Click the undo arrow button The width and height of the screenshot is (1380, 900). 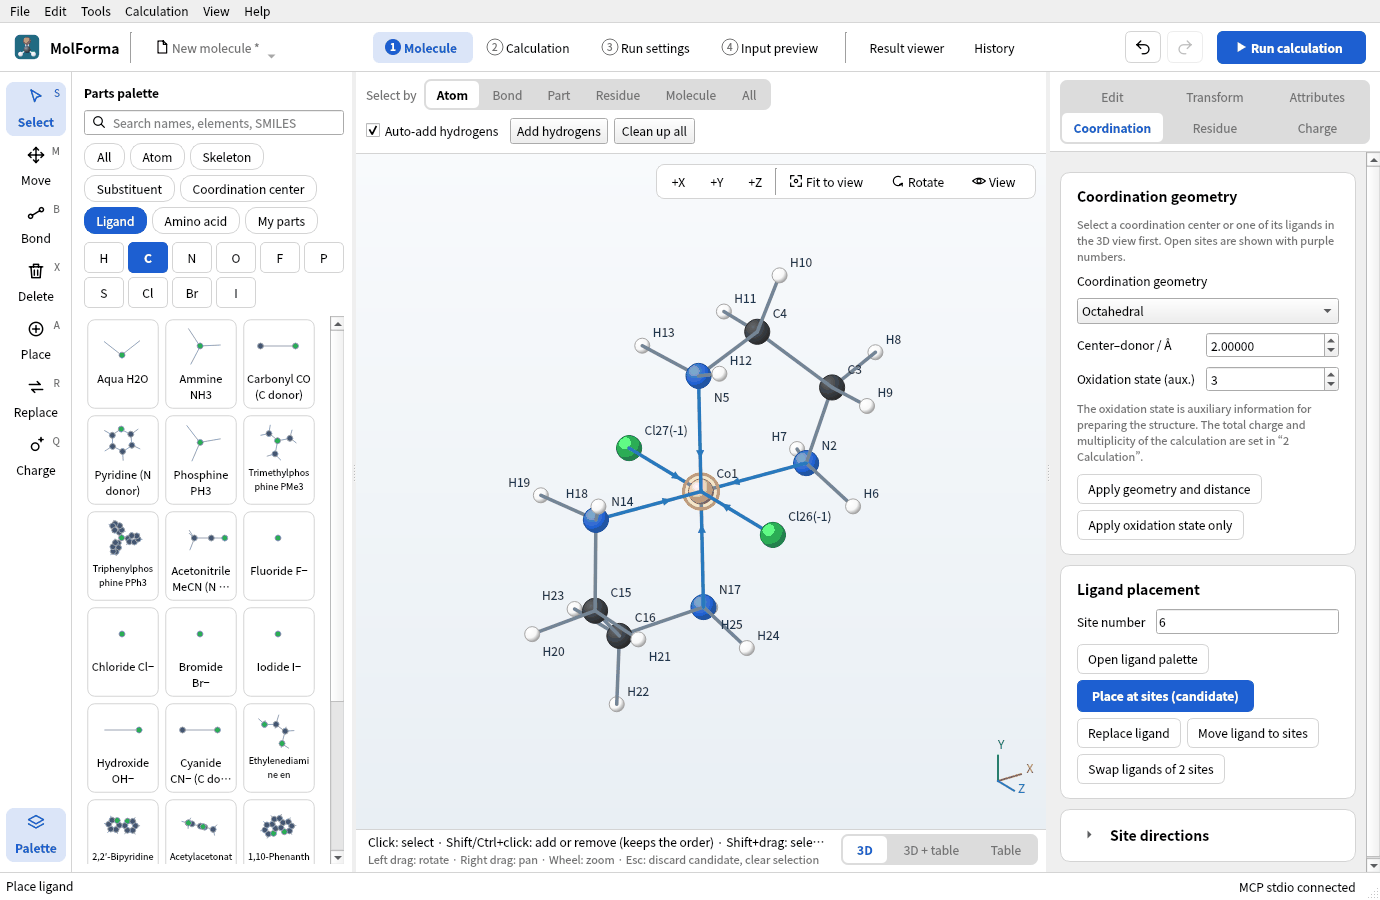tap(1143, 47)
